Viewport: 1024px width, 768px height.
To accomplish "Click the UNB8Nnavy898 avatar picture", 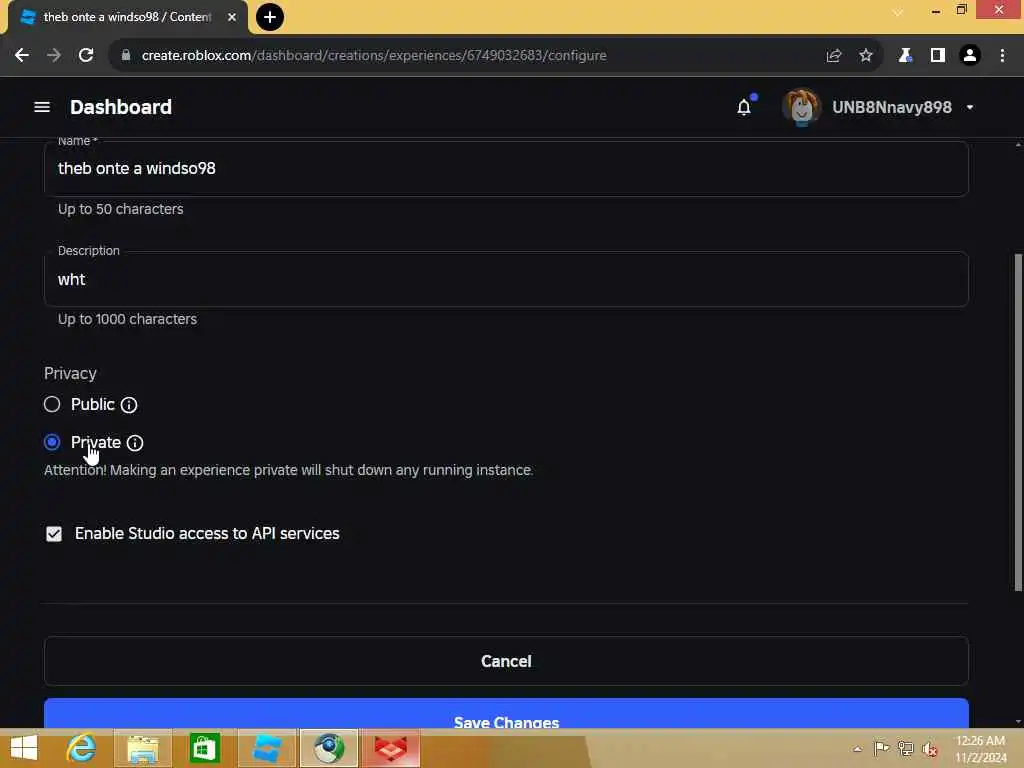I will point(802,107).
